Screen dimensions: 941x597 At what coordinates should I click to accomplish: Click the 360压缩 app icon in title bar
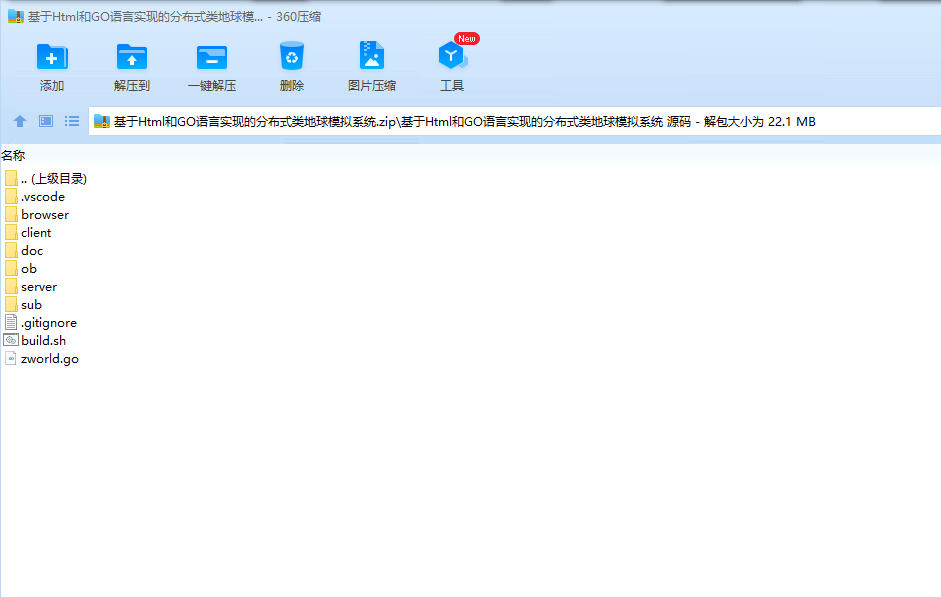16,16
